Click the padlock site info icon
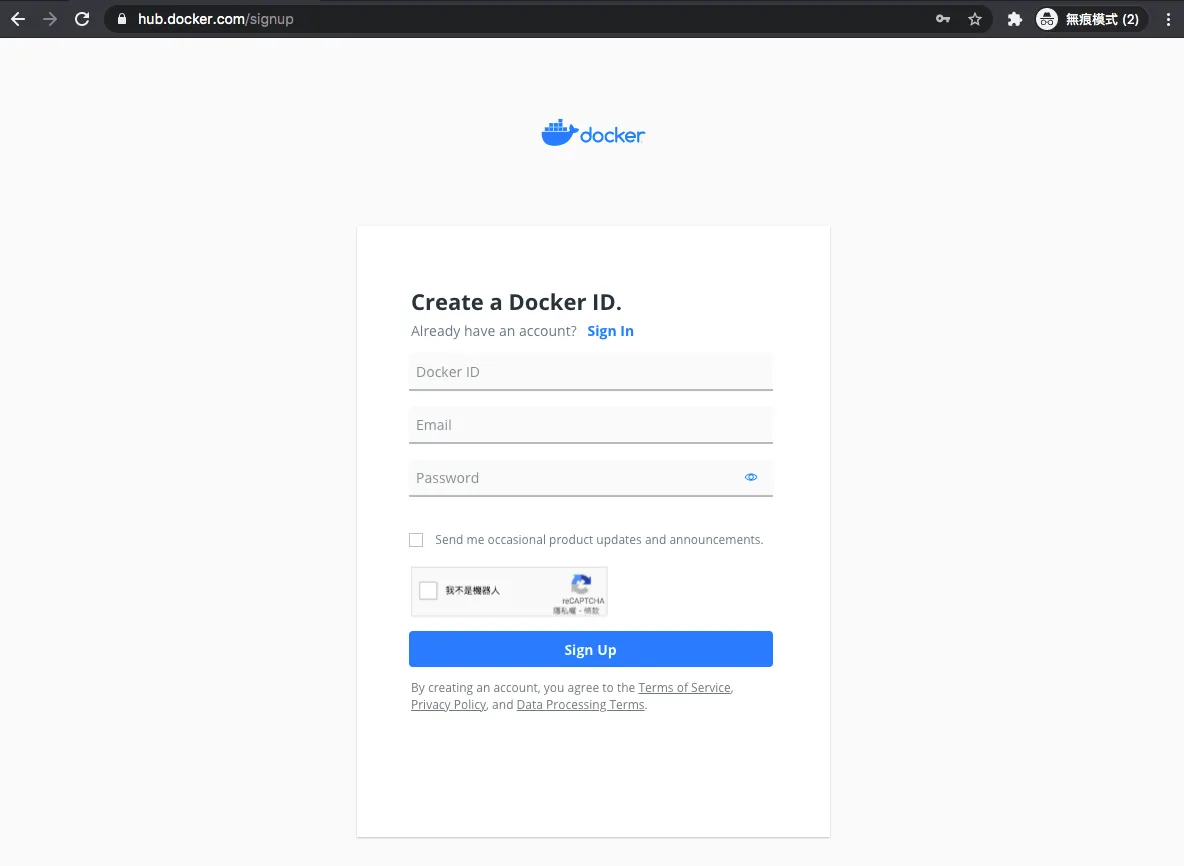 pos(122,19)
